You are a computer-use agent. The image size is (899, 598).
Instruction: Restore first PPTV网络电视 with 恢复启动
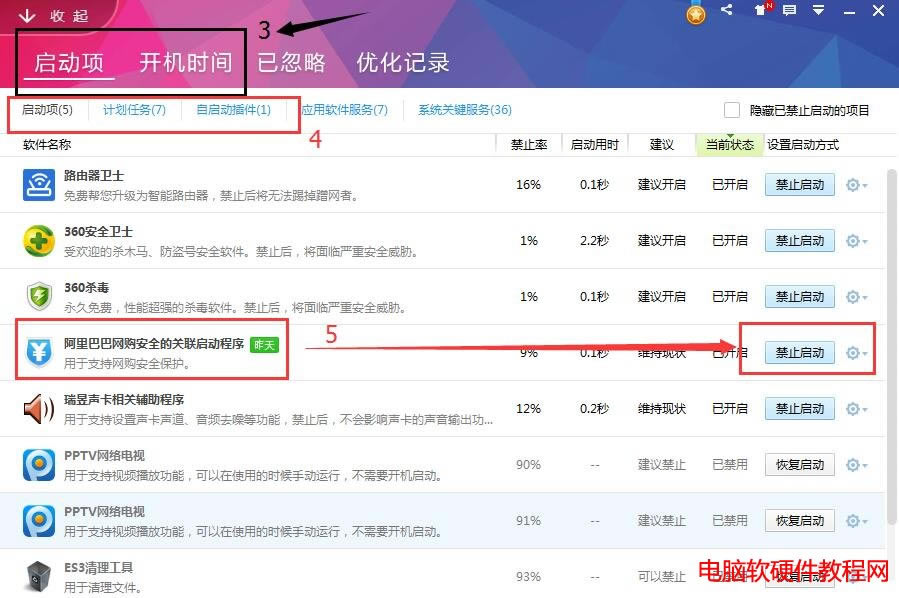(x=800, y=465)
